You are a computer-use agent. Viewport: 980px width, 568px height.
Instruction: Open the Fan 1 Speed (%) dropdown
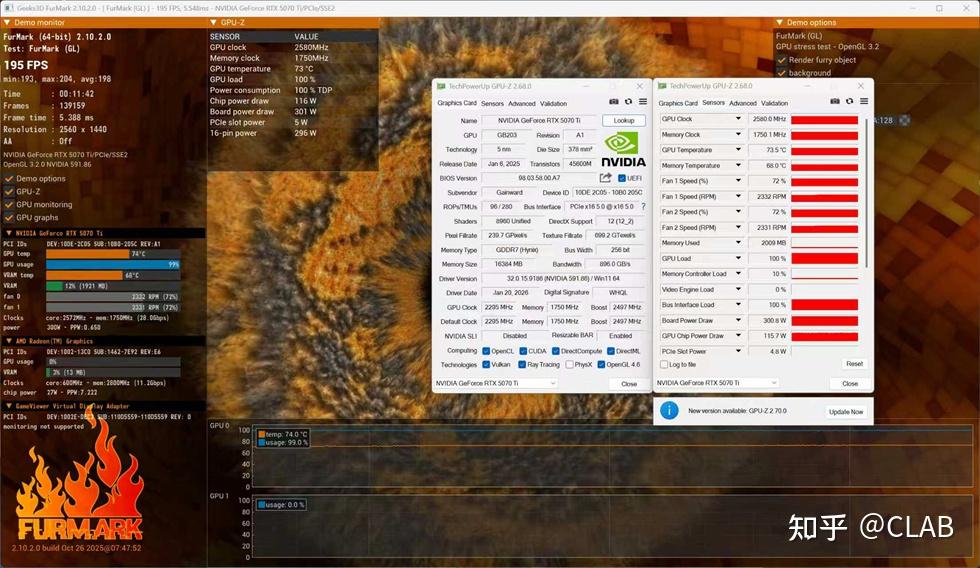coord(738,181)
